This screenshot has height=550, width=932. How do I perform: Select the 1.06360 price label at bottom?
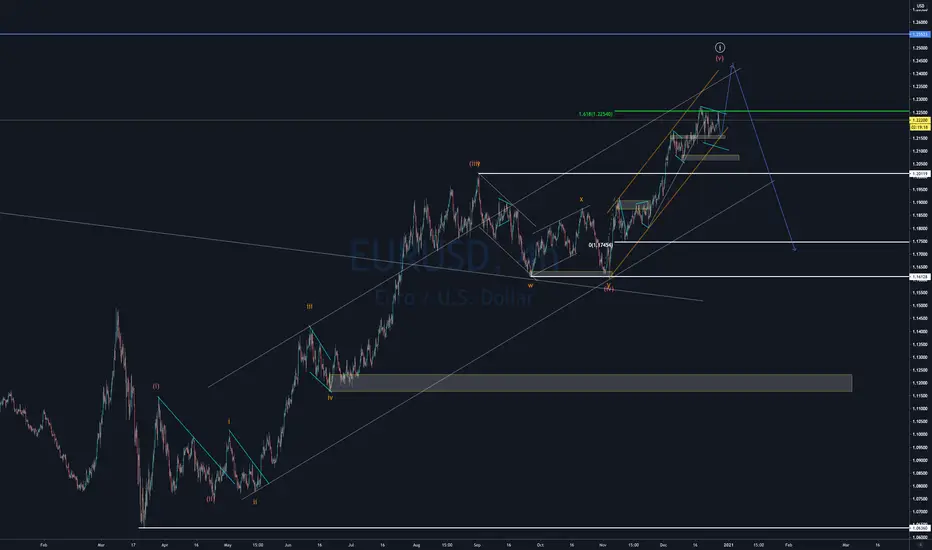920,527
